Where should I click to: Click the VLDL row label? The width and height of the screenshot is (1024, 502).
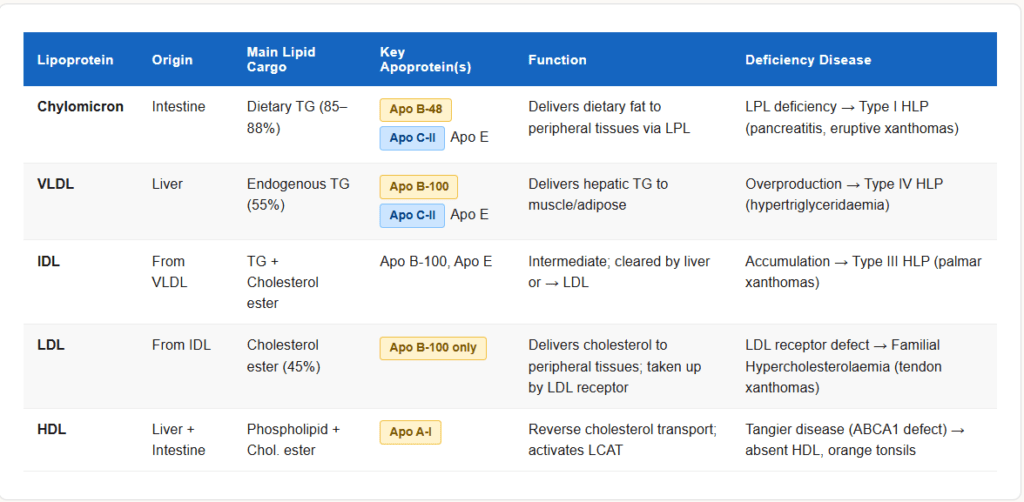point(55,184)
